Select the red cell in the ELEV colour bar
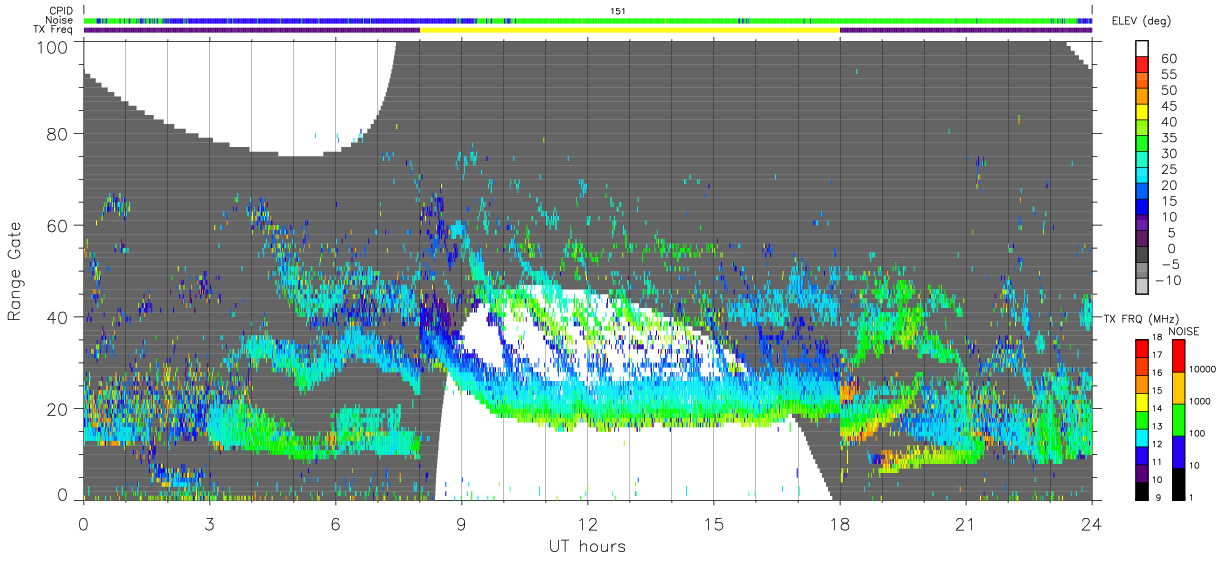 tap(1142, 65)
